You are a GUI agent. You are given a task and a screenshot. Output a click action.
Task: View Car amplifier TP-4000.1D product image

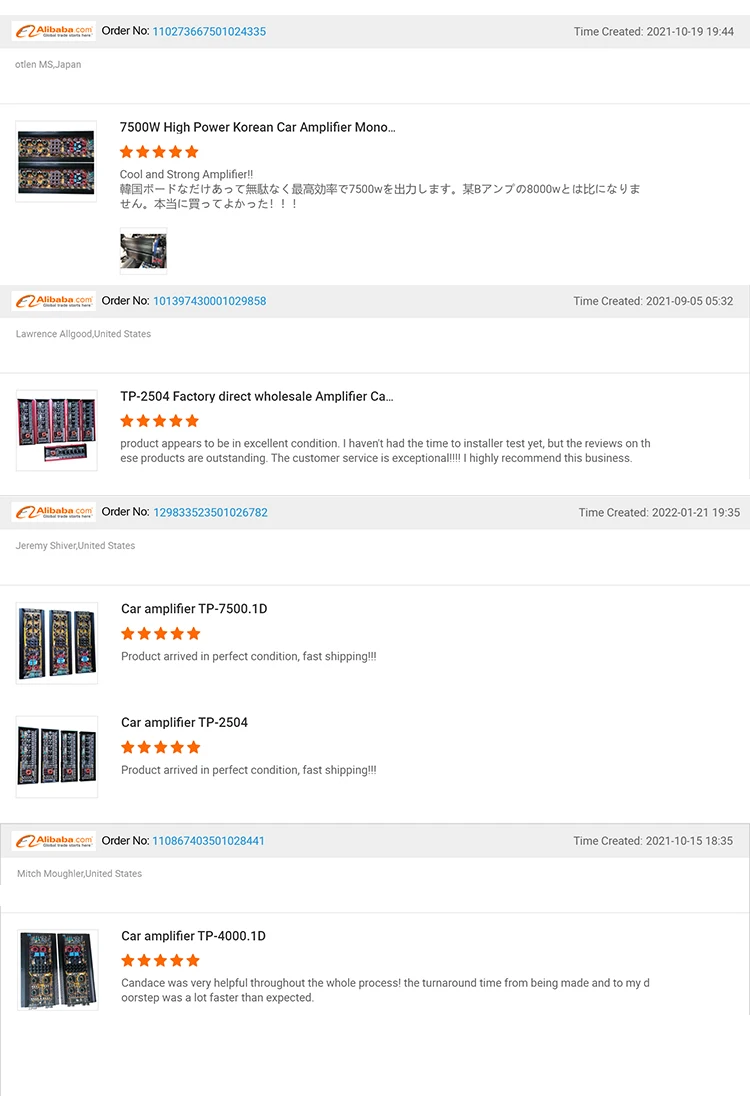coord(57,969)
